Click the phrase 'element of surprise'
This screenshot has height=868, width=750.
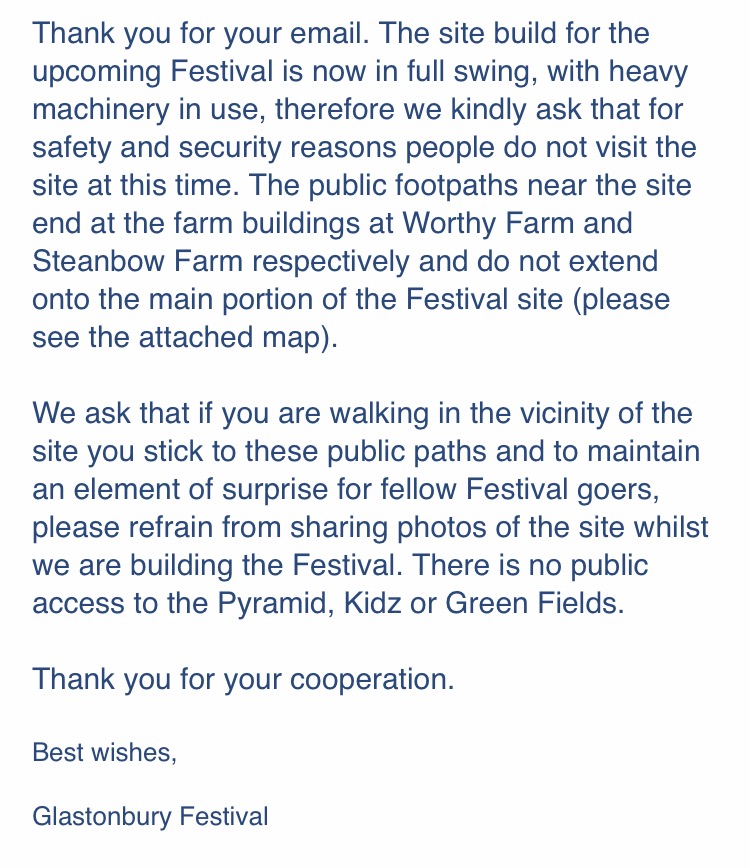point(200,489)
